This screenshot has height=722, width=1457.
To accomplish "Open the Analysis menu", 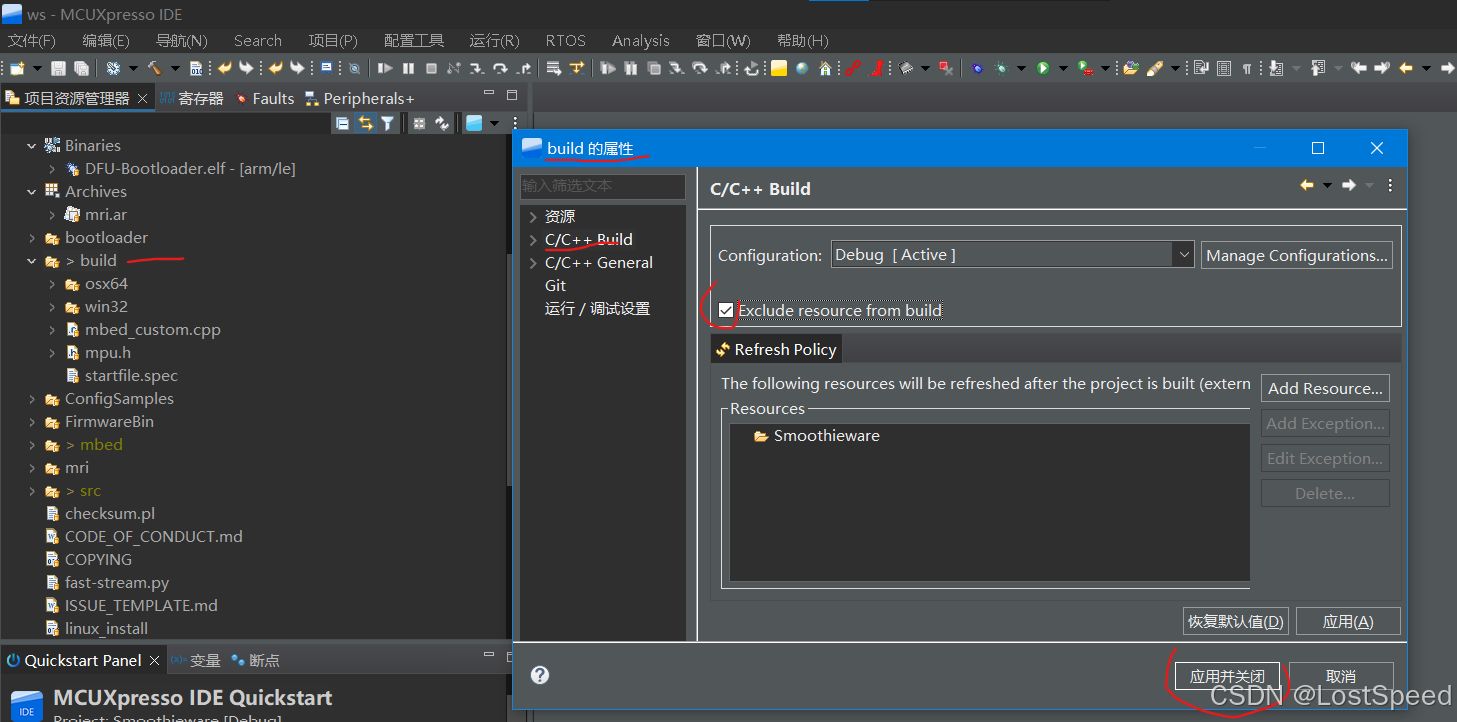I will point(641,41).
